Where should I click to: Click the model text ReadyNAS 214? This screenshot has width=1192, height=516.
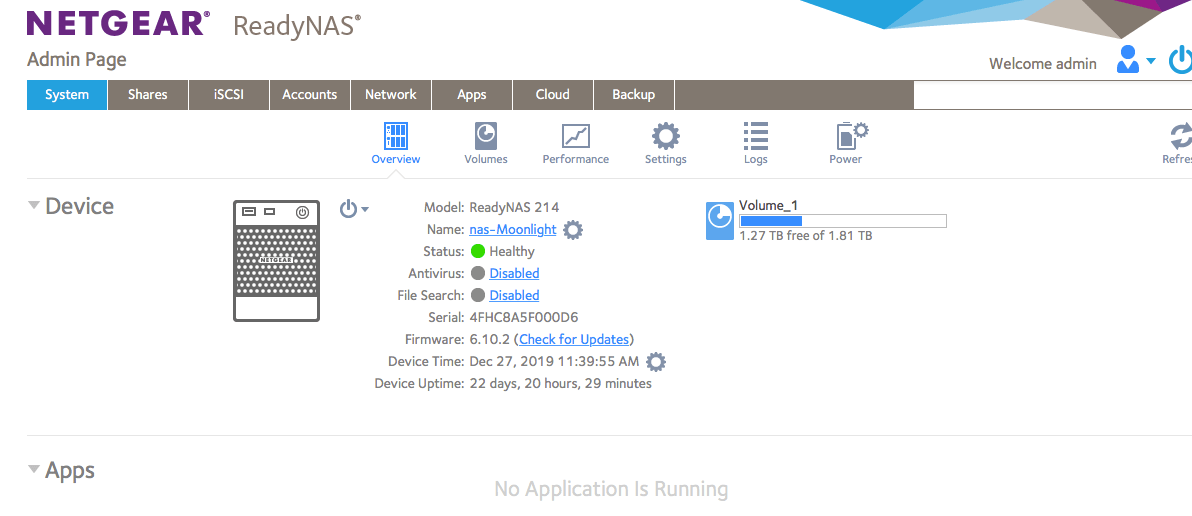click(x=514, y=207)
